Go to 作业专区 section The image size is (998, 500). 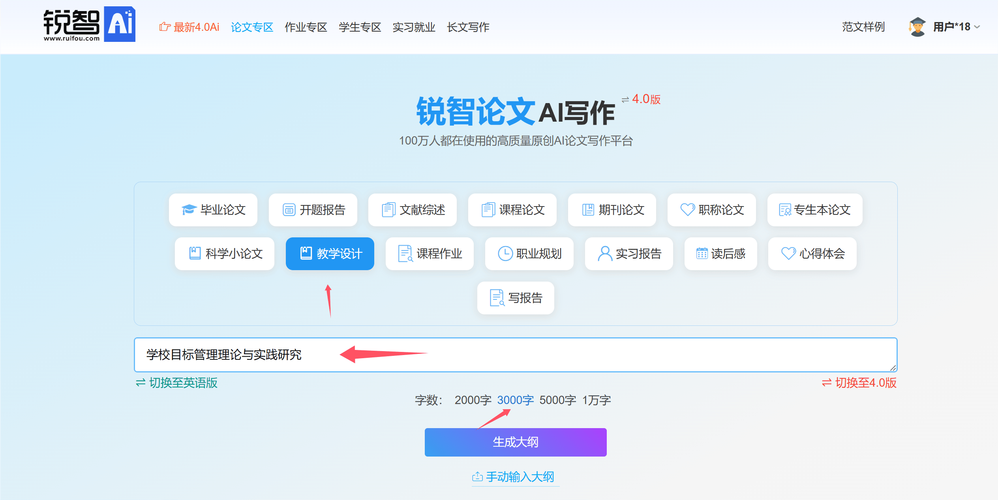click(x=306, y=27)
